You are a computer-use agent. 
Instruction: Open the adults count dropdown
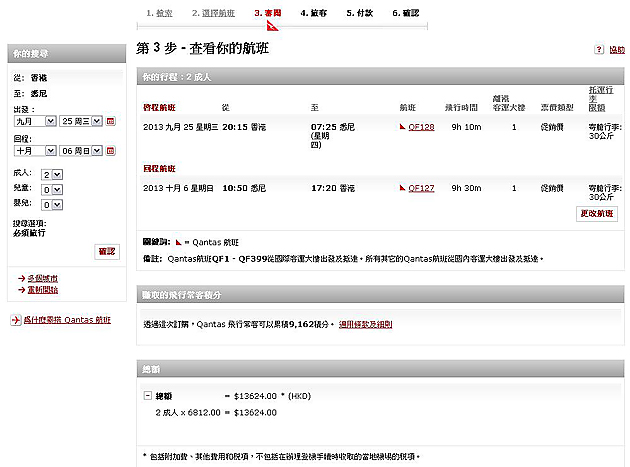pos(55,174)
